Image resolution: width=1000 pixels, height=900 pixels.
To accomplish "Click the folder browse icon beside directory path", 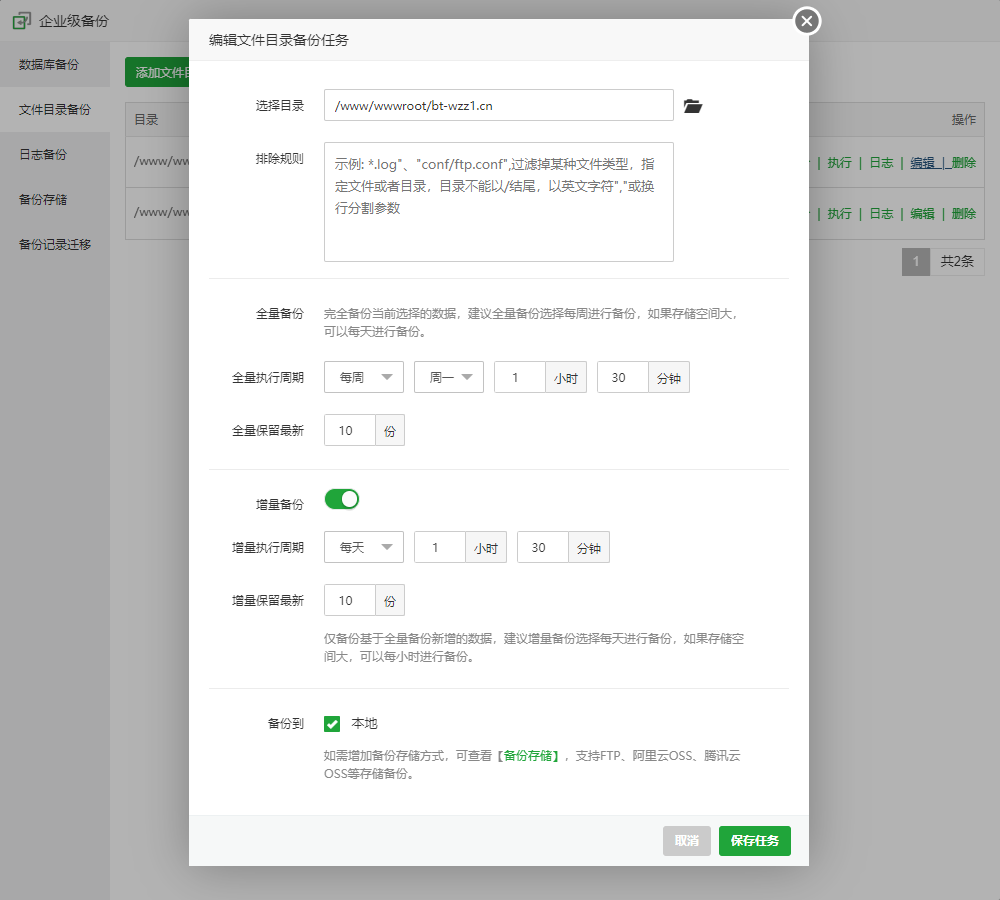I will tap(693, 106).
